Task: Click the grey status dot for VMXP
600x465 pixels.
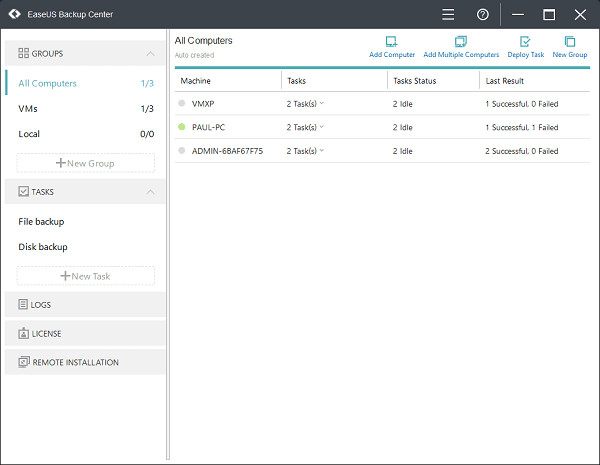Action: pyautogui.click(x=182, y=103)
